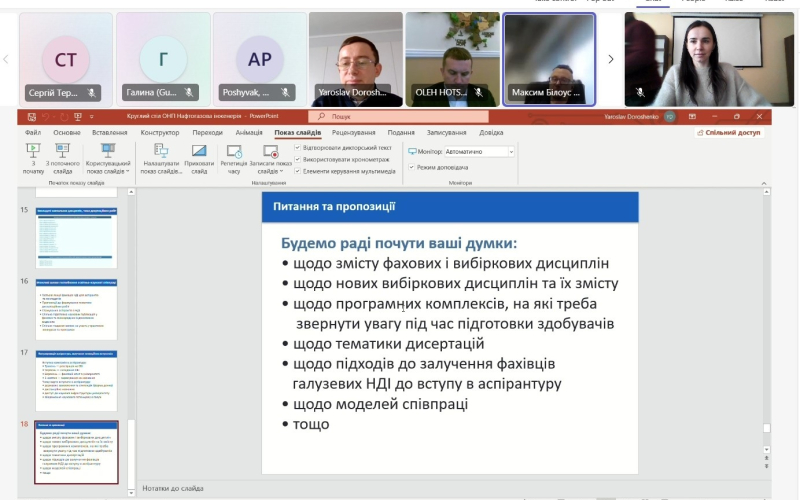This screenshot has height=500, width=800.
Task: Select the Показ слайдів tab
Action: pos(298,132)
